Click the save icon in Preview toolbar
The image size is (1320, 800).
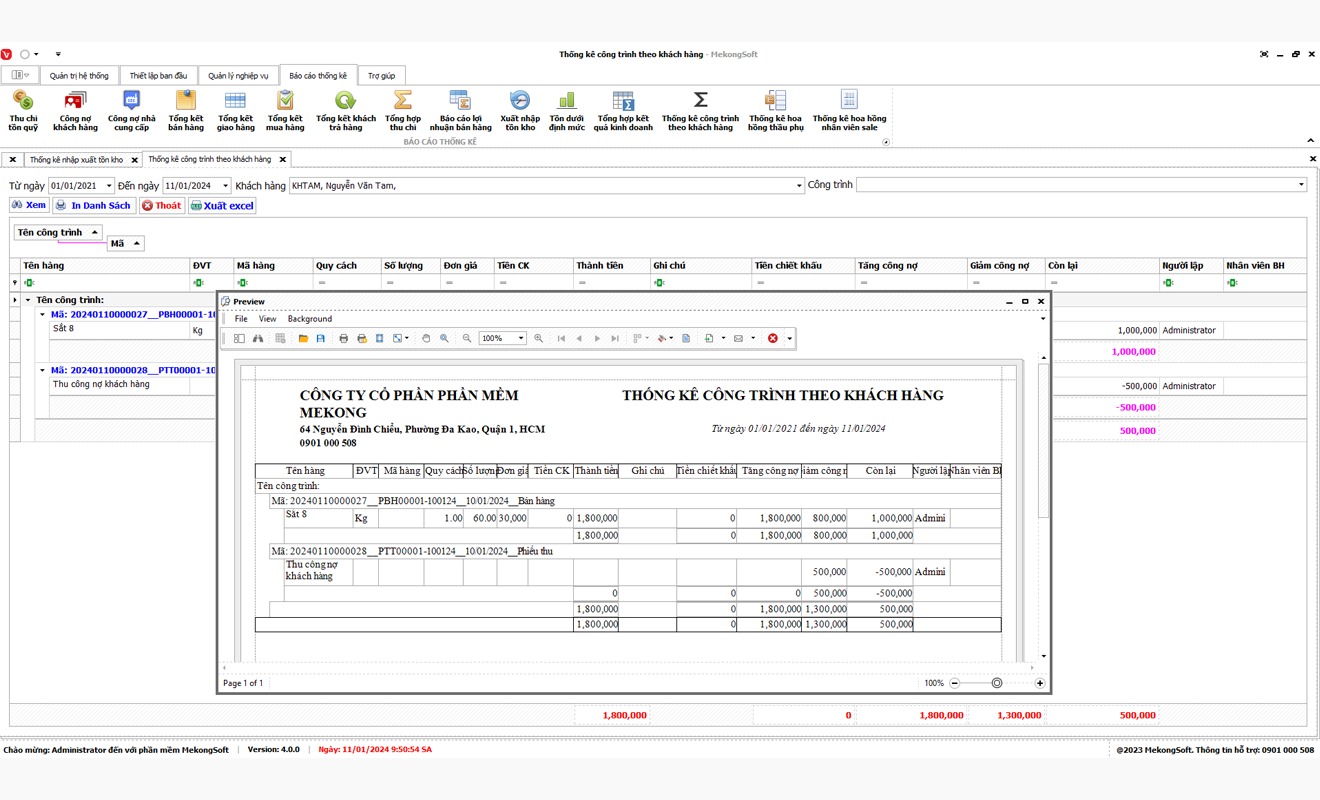tap(320, 339)
